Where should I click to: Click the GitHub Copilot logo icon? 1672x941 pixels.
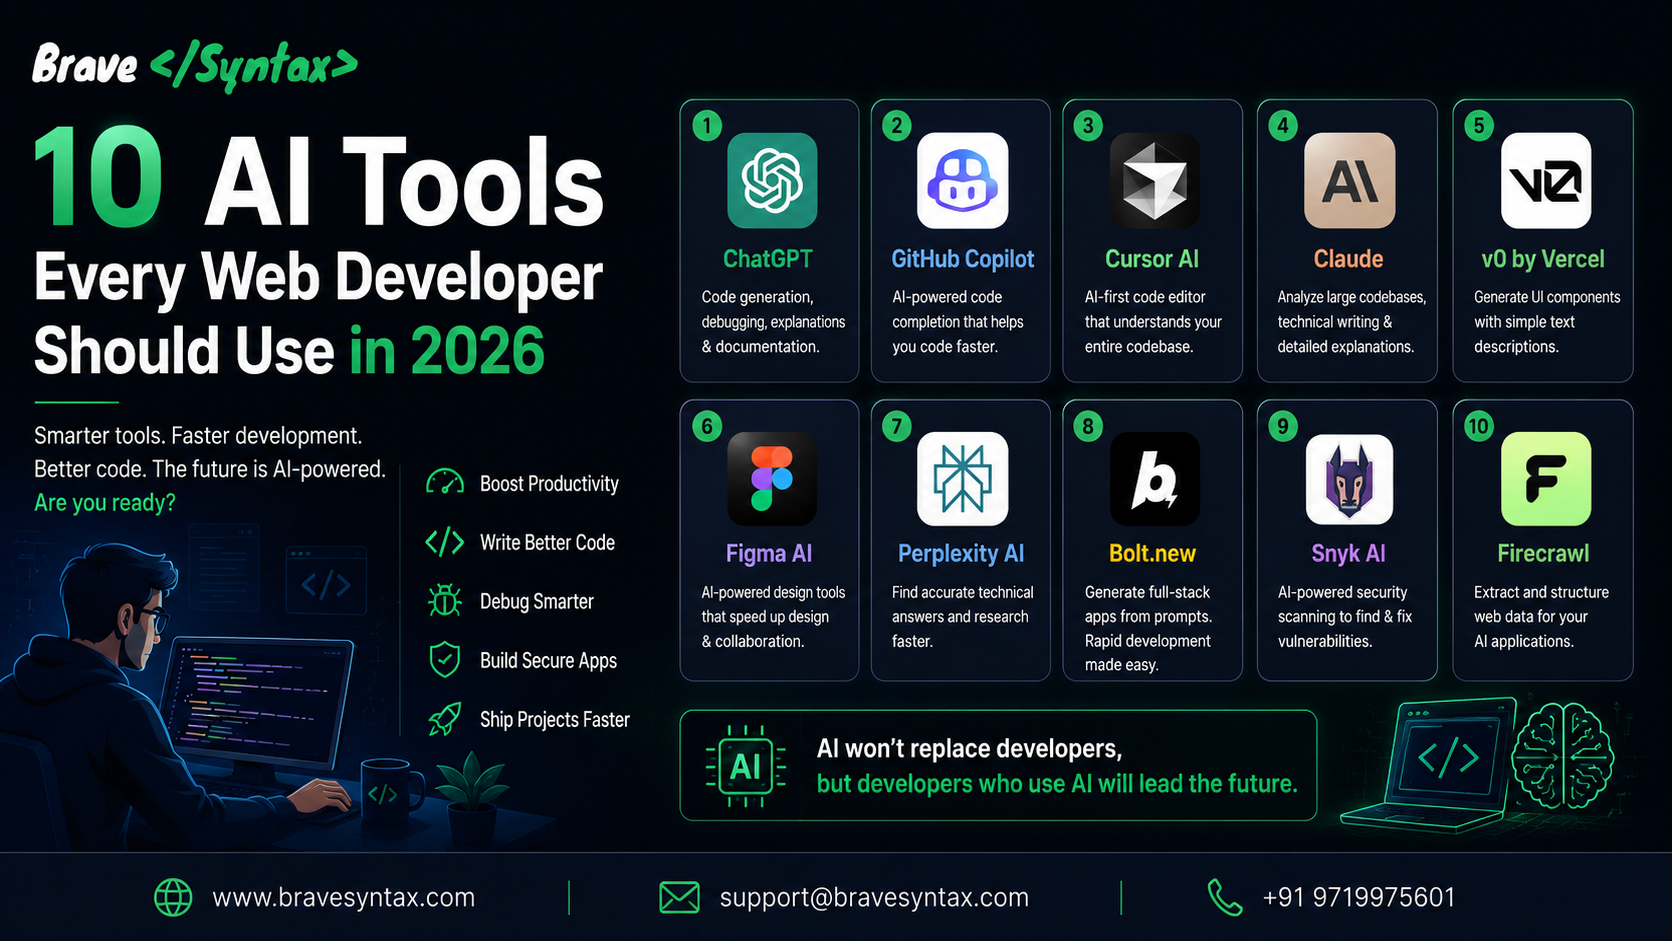(963, 180)
